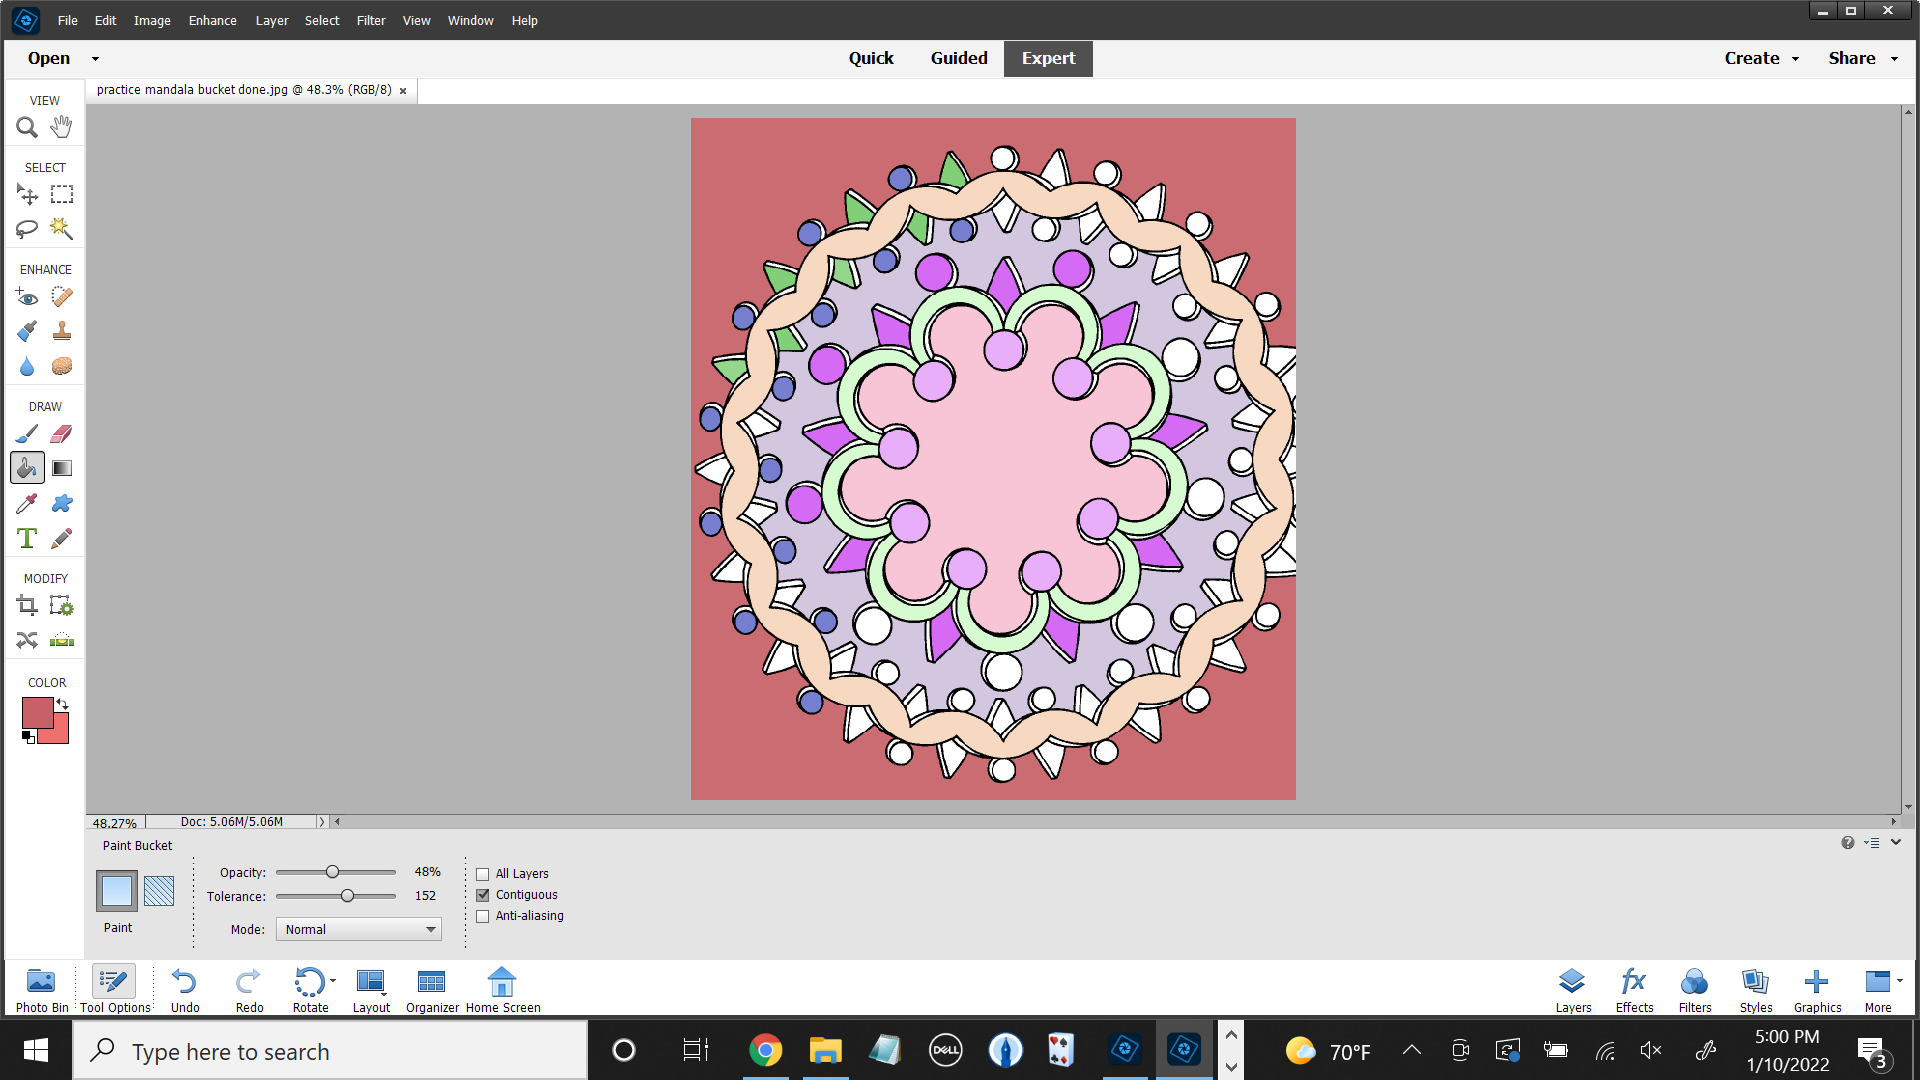Uncheck the Contiguous option
The width and height of the screenshot is (1920, 1080).
tap(483, 895)
